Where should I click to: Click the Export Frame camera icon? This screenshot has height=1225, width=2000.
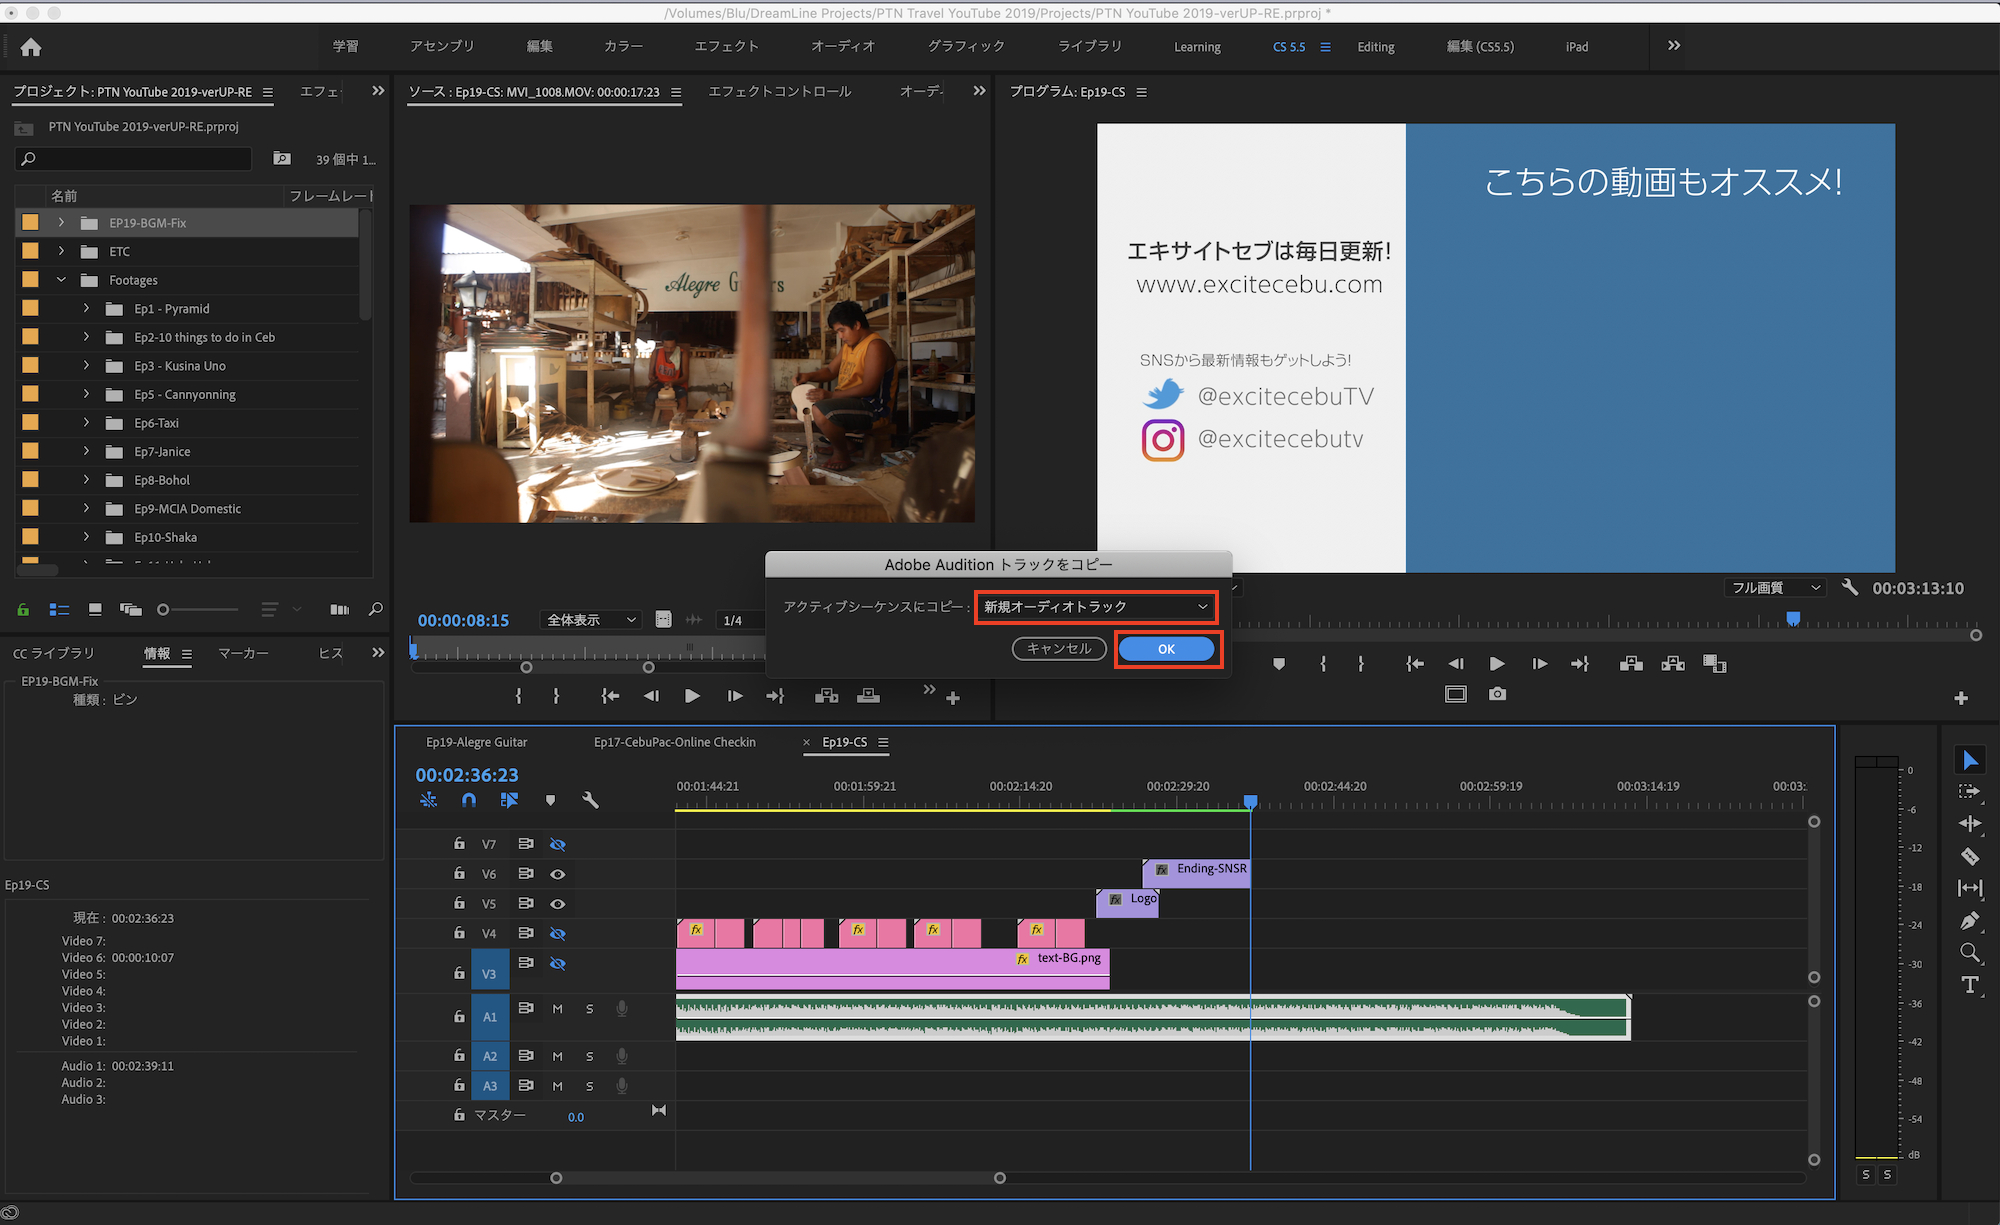click(1497, 694)
